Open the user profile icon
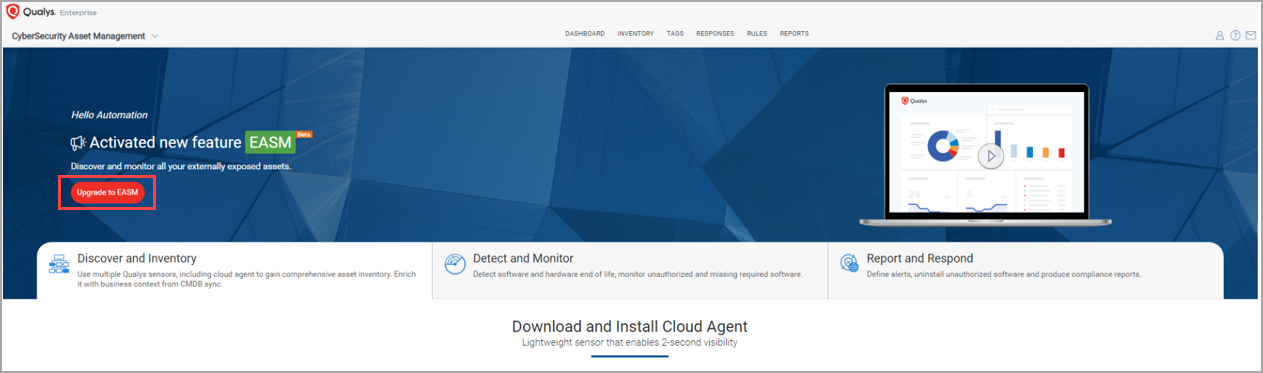 click(x=1220, y=35)
